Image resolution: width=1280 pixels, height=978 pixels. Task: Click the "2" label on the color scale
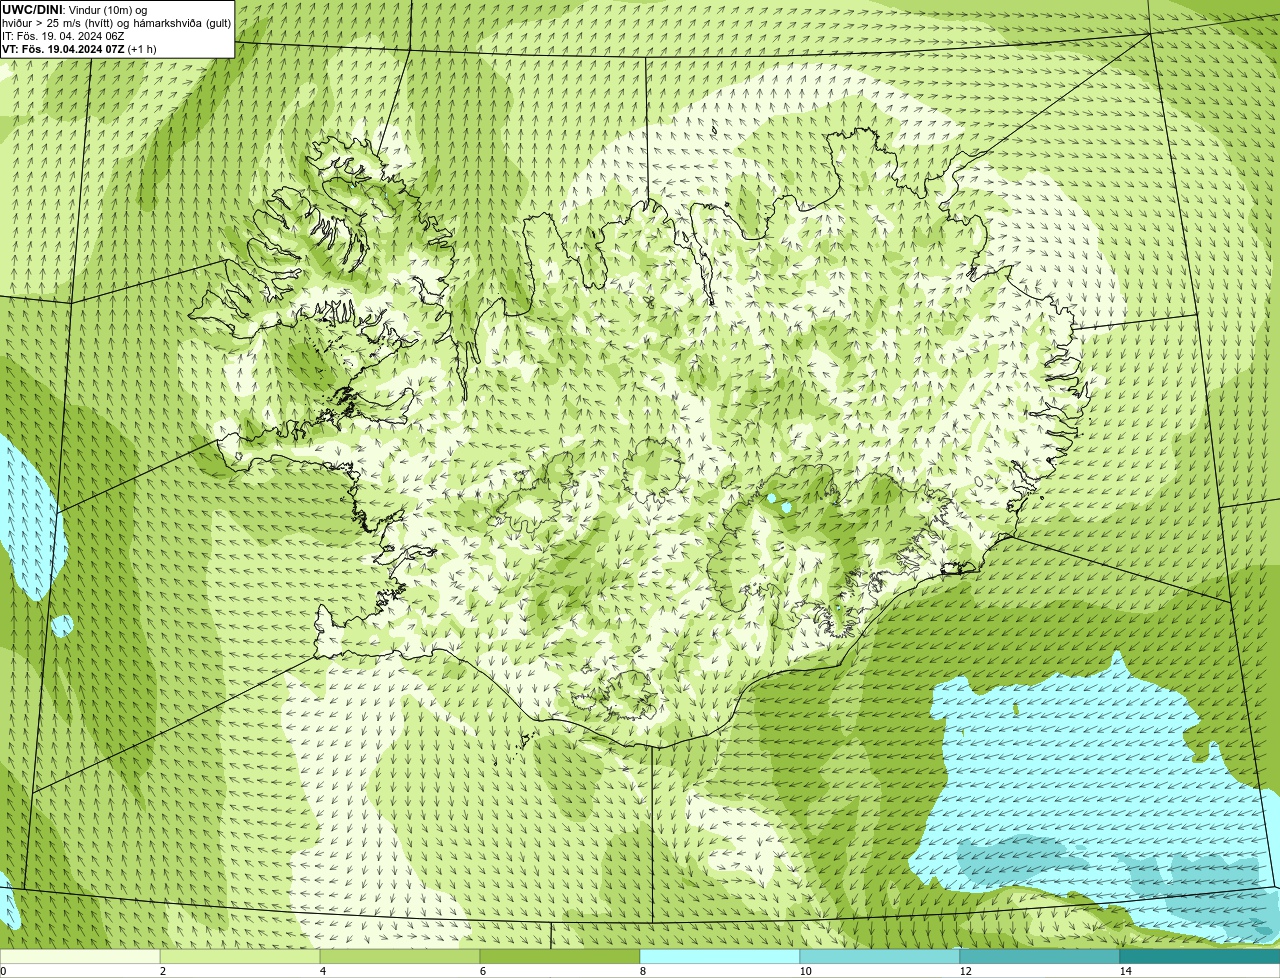tap(162, 971)
